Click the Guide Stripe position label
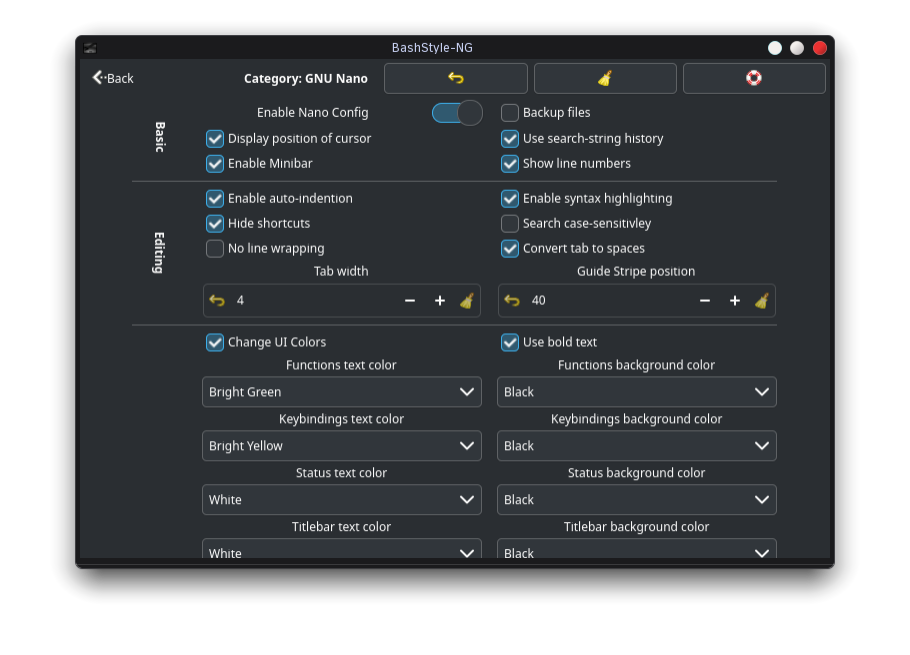The width and height of the screenshot is (910, 655). pos(636,272)
